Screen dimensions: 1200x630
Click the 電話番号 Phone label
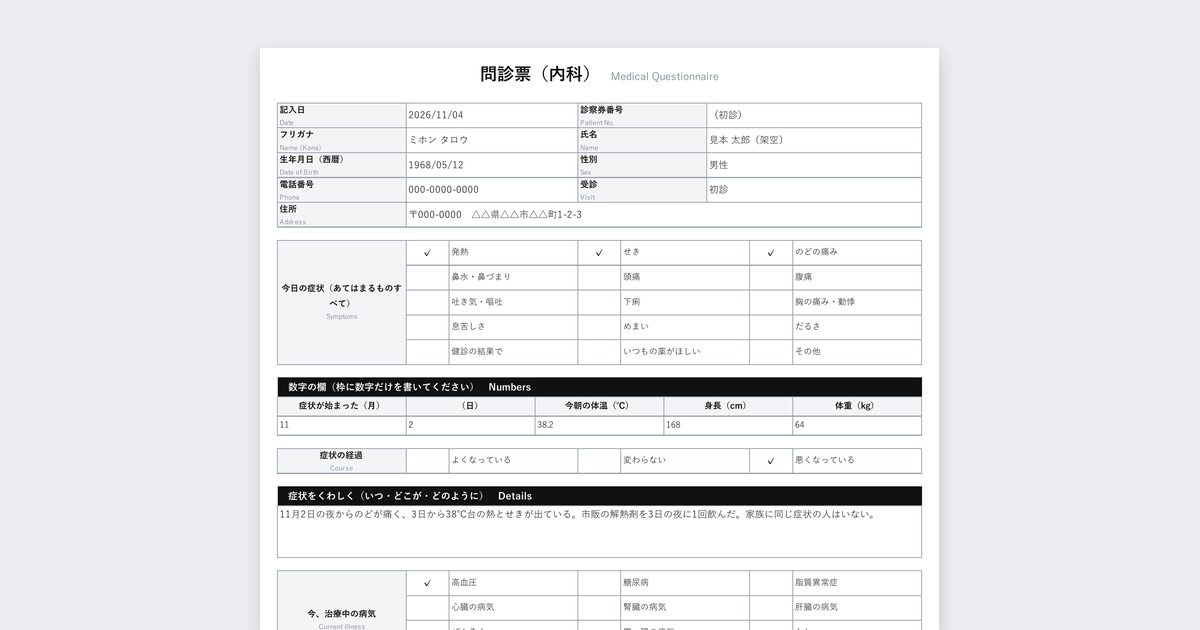tap(342, 190)
